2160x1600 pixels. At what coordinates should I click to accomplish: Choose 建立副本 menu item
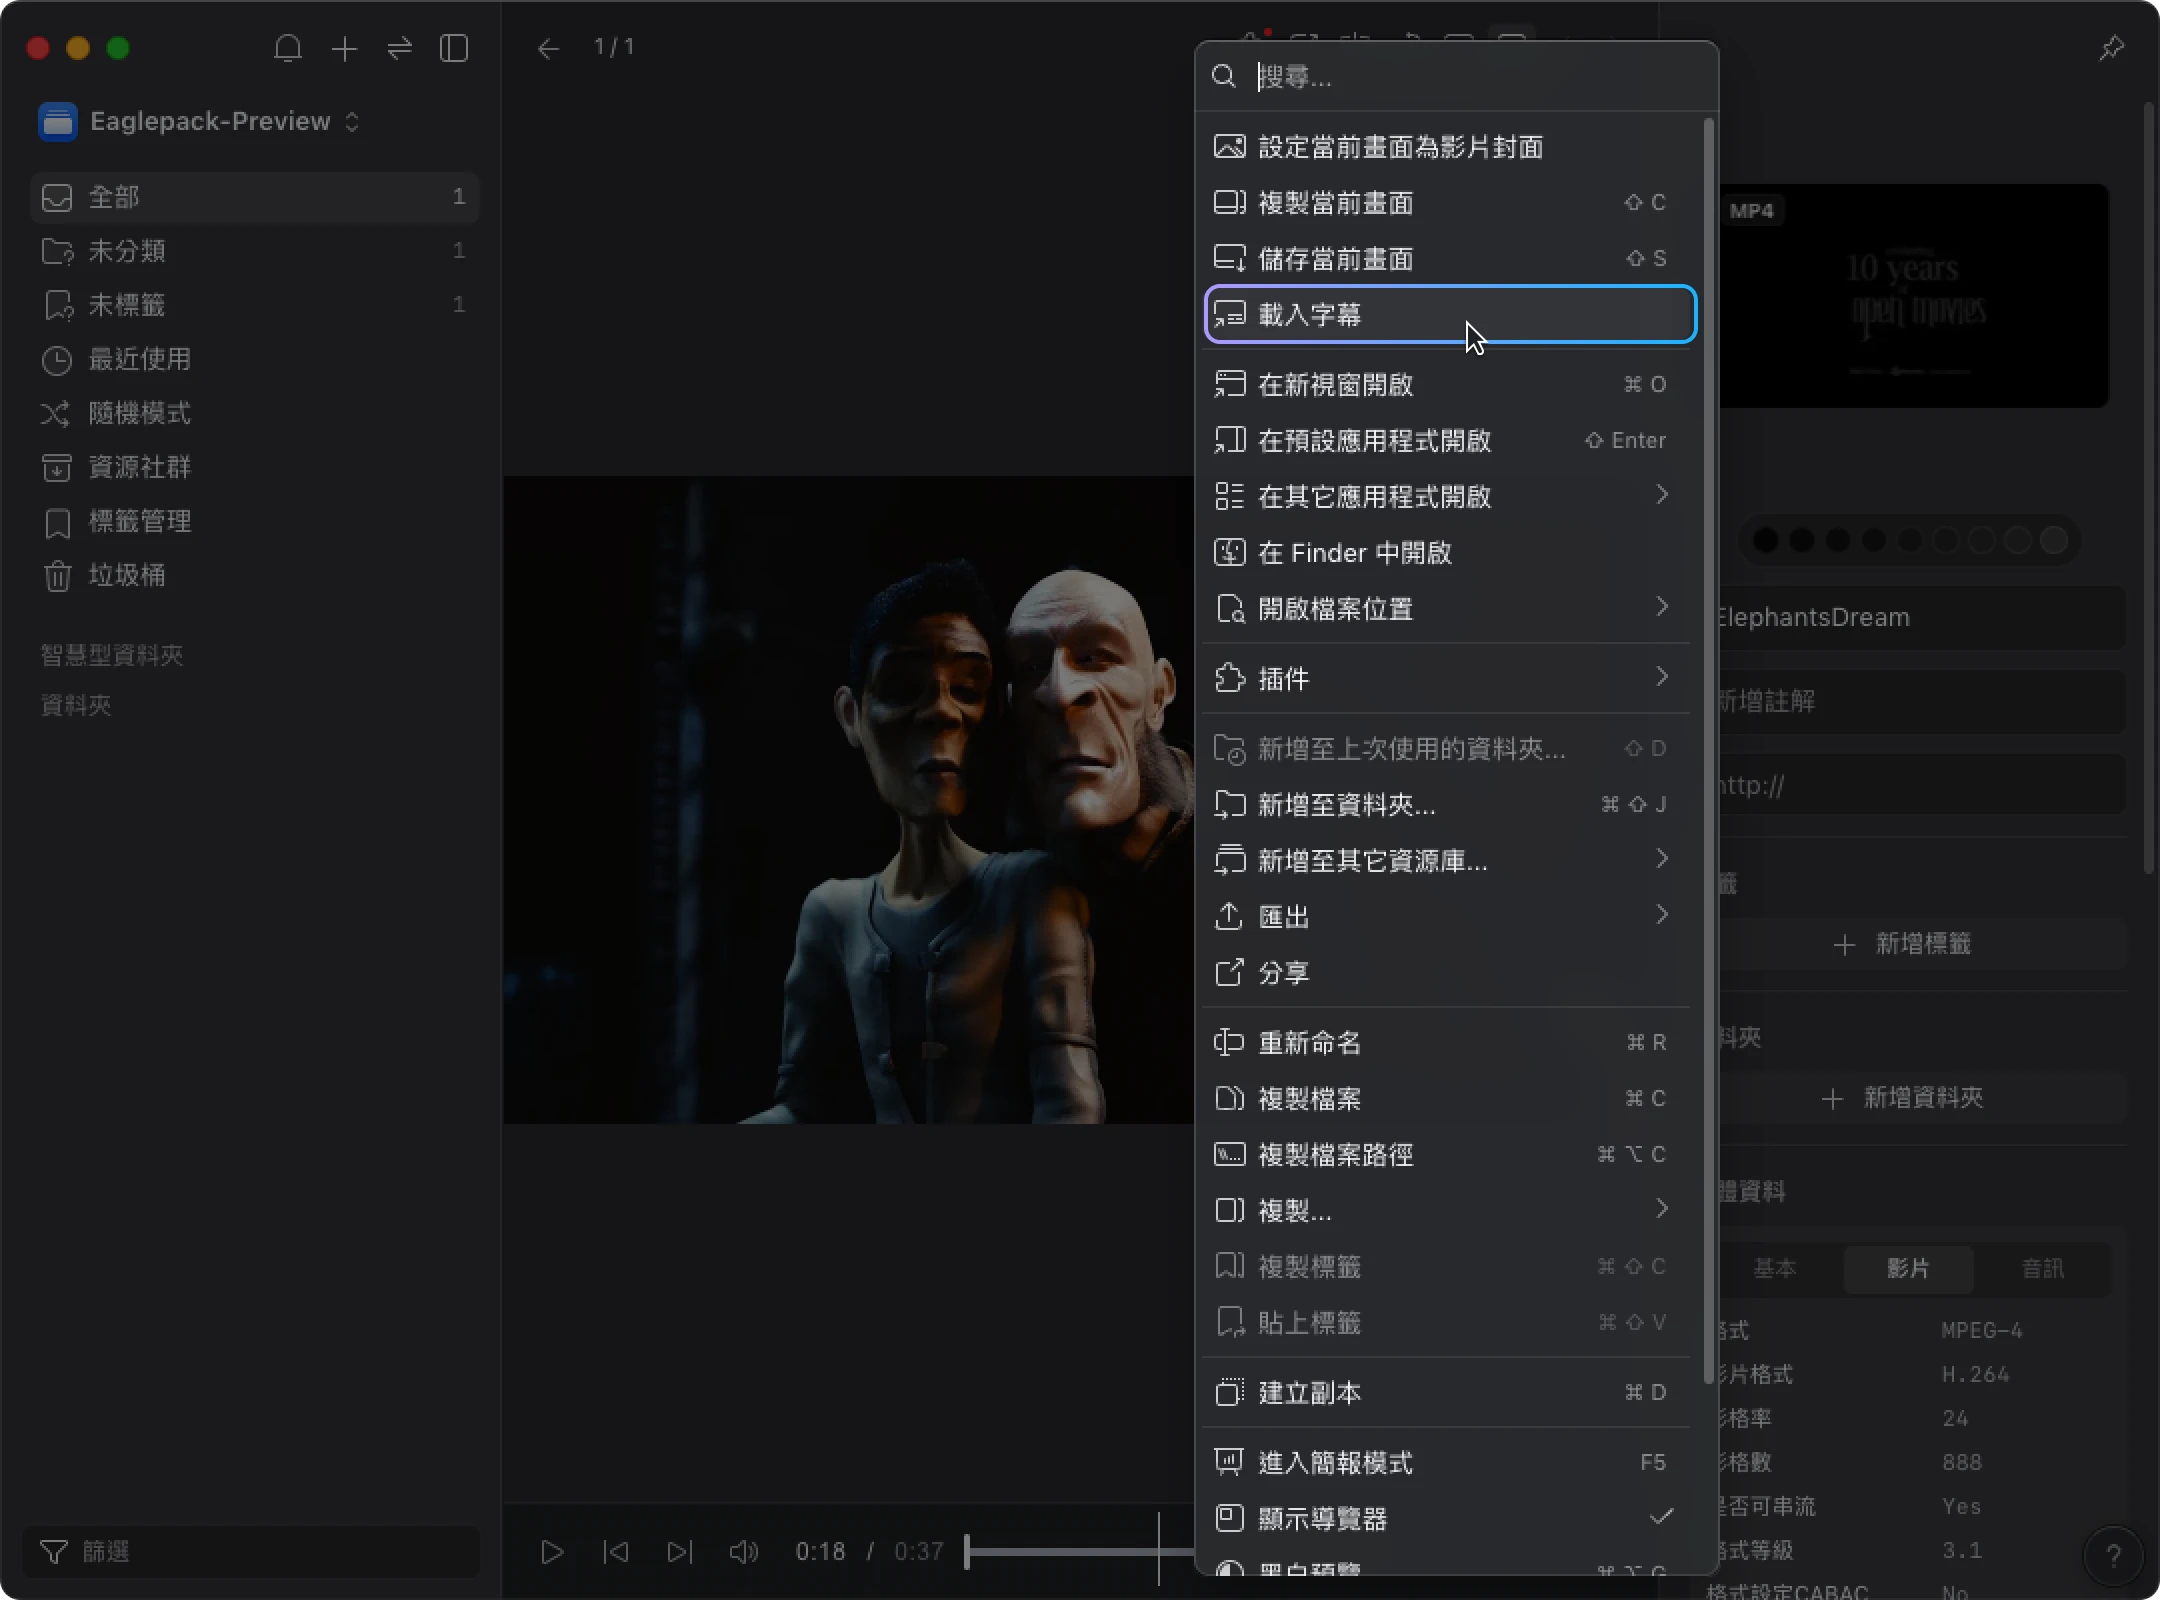(1450, 1393)
